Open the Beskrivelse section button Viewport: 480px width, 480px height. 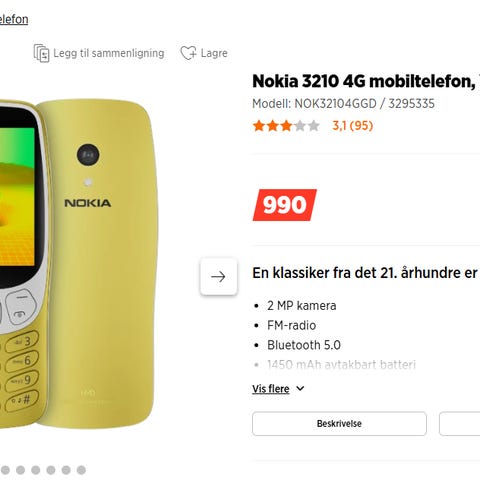pos(339,424)
